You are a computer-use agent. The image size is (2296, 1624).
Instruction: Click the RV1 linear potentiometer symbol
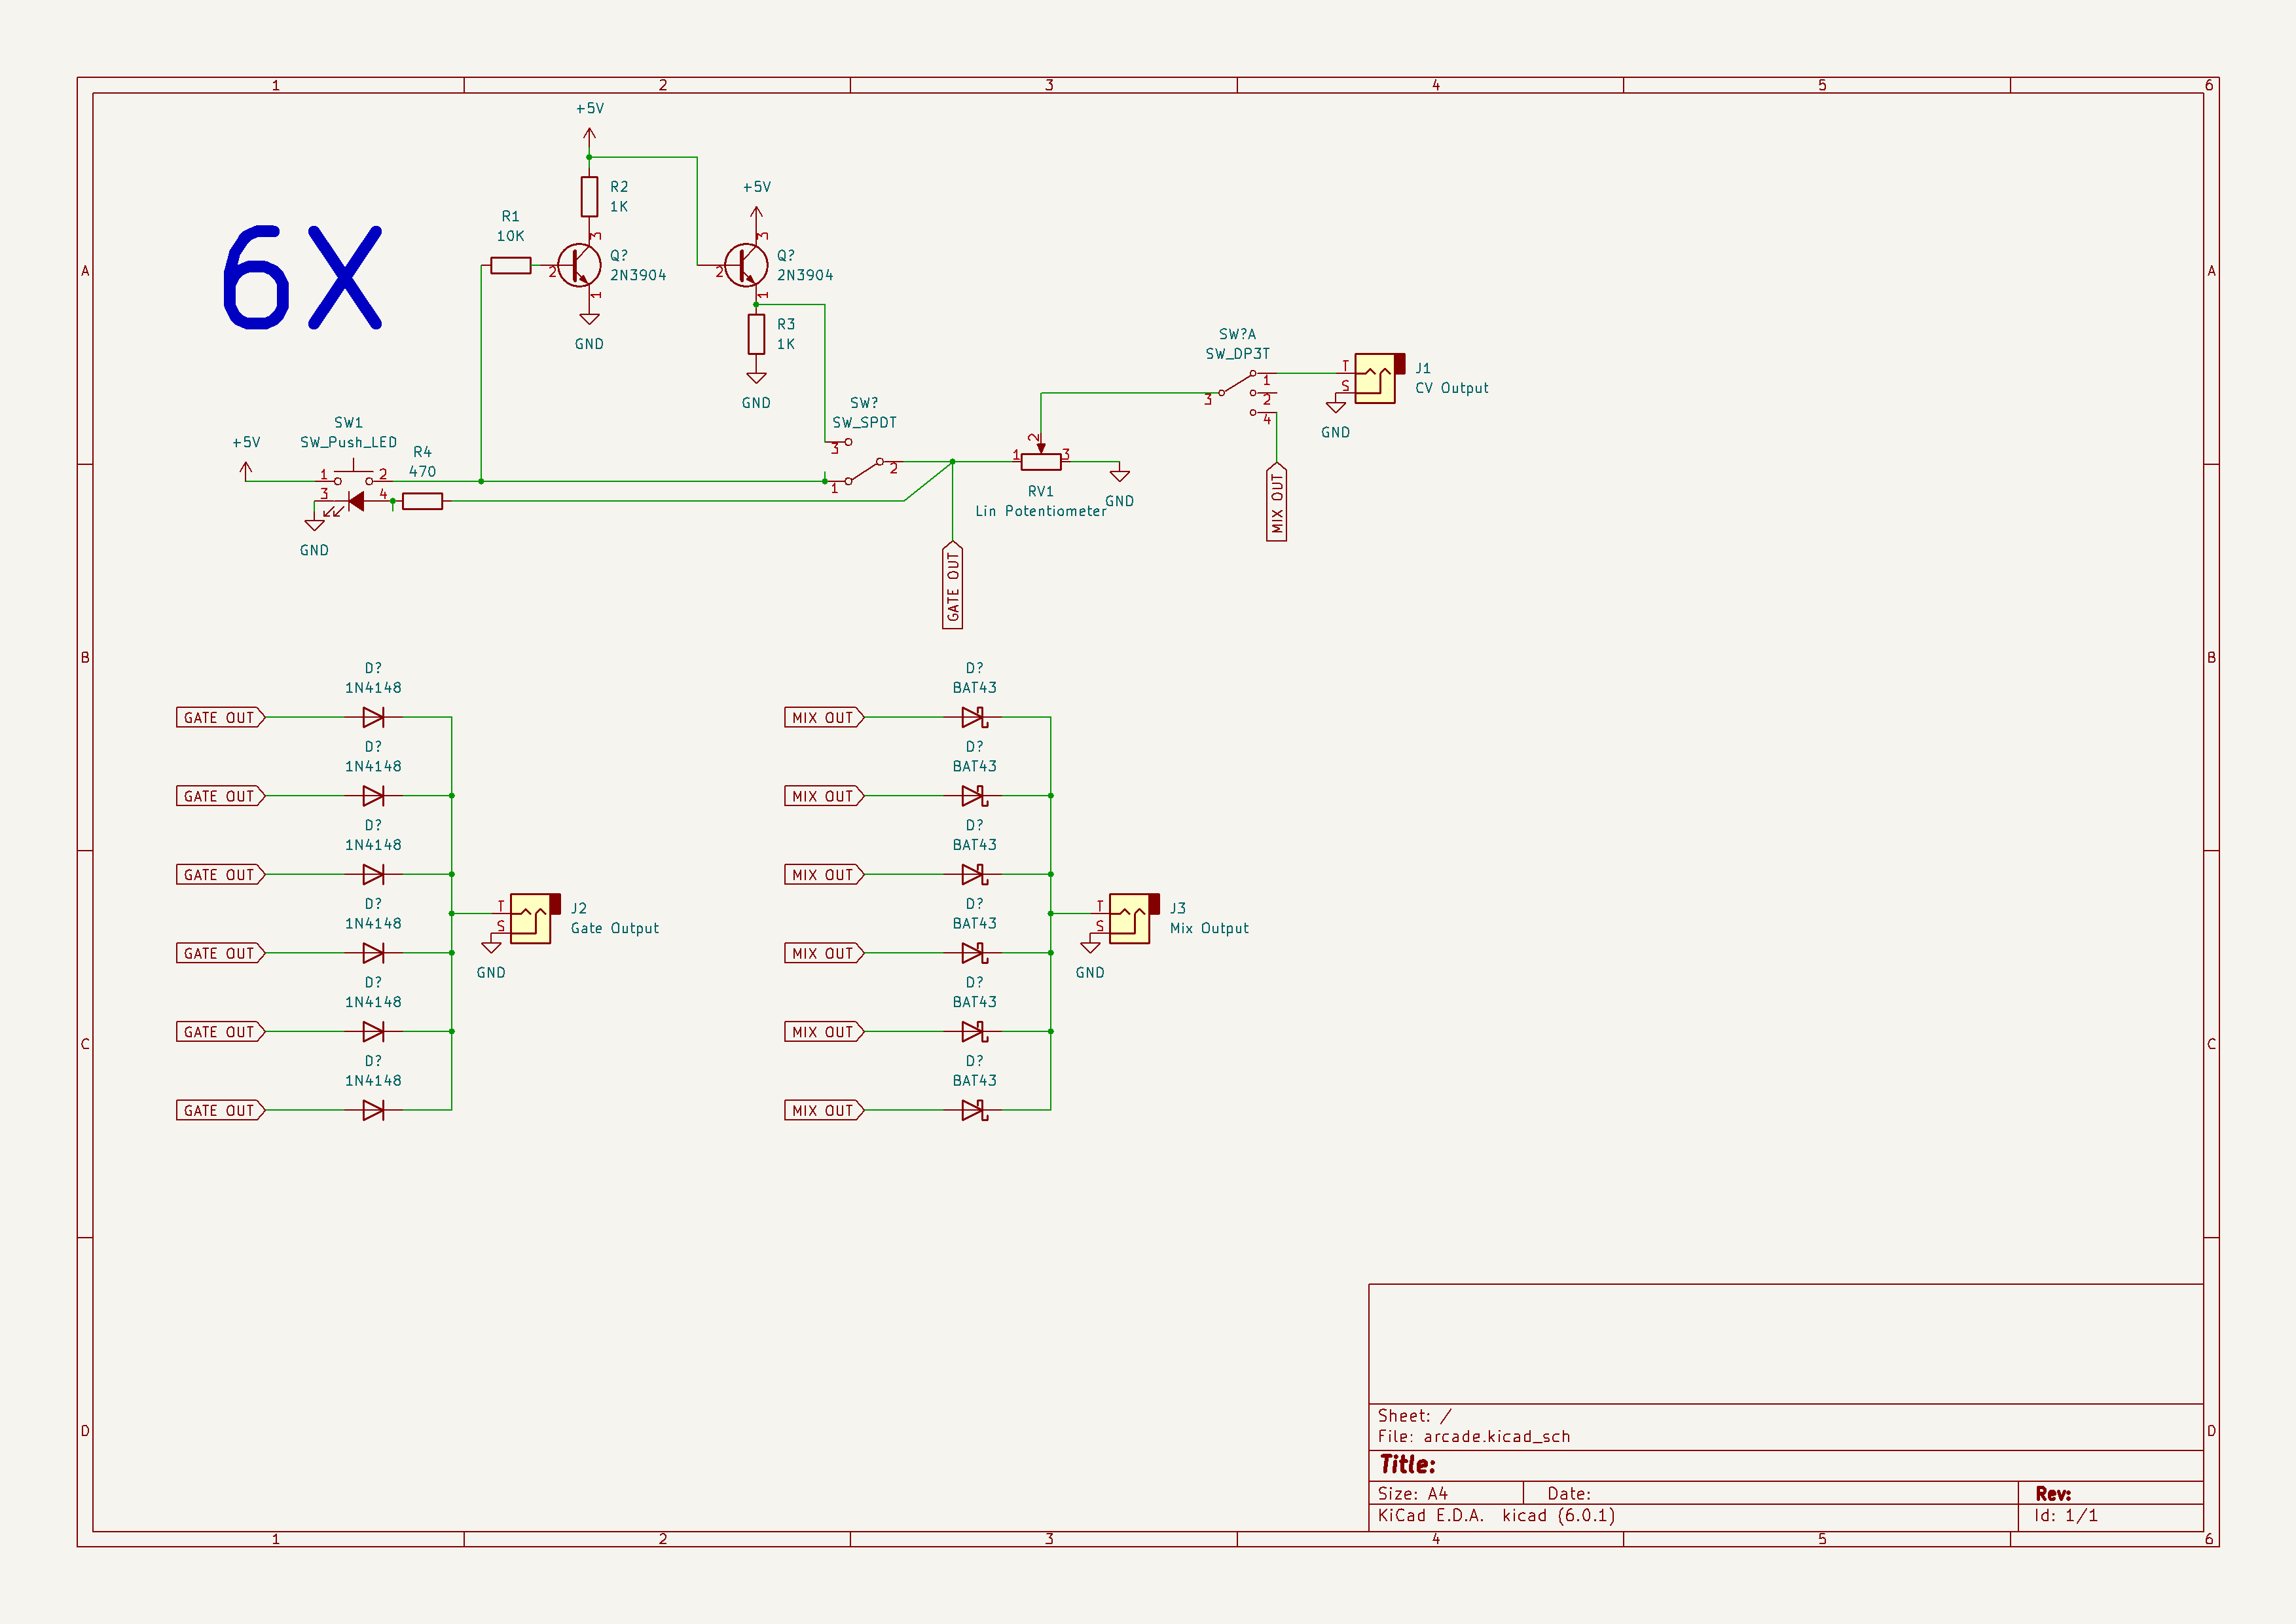(x=1040, y=461)
